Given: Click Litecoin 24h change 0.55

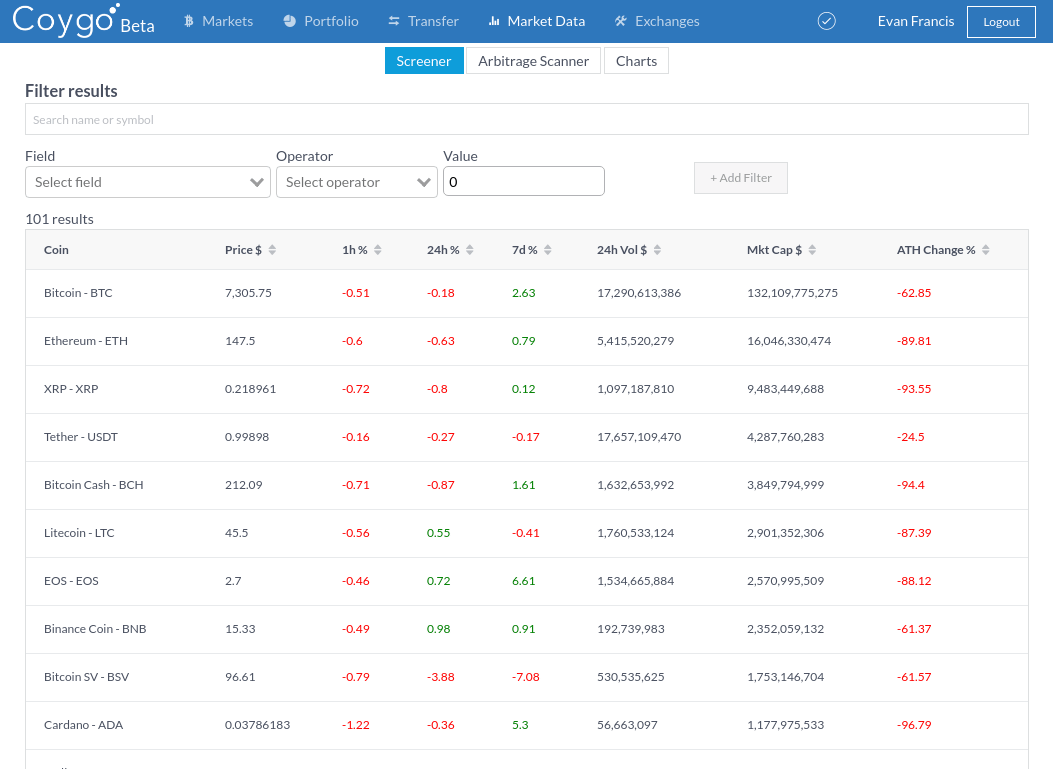Looking at the screenshot, I should point(439,533).
